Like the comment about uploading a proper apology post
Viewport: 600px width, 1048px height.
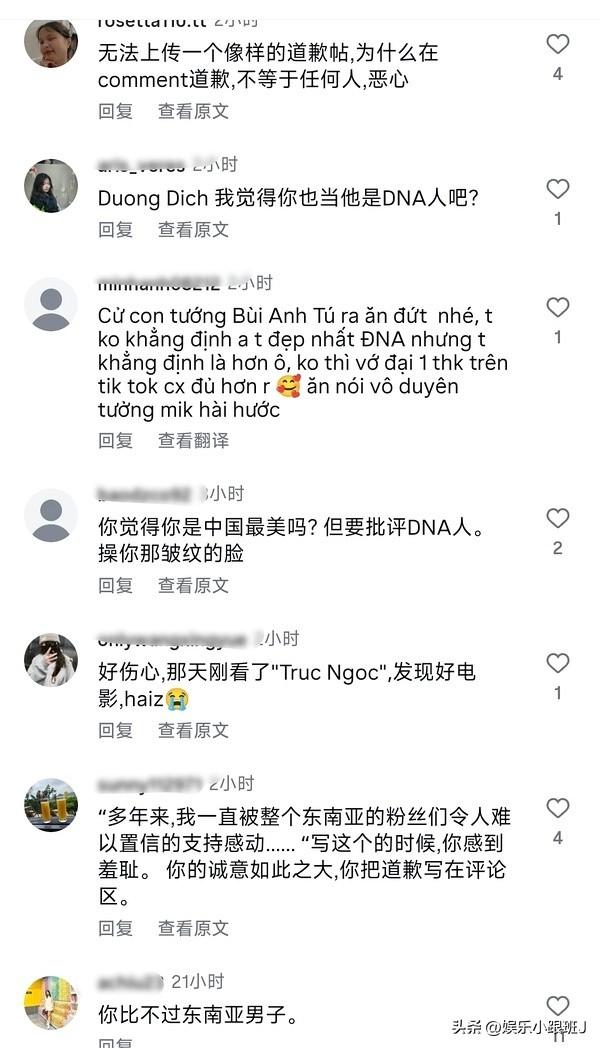point(557,44)
